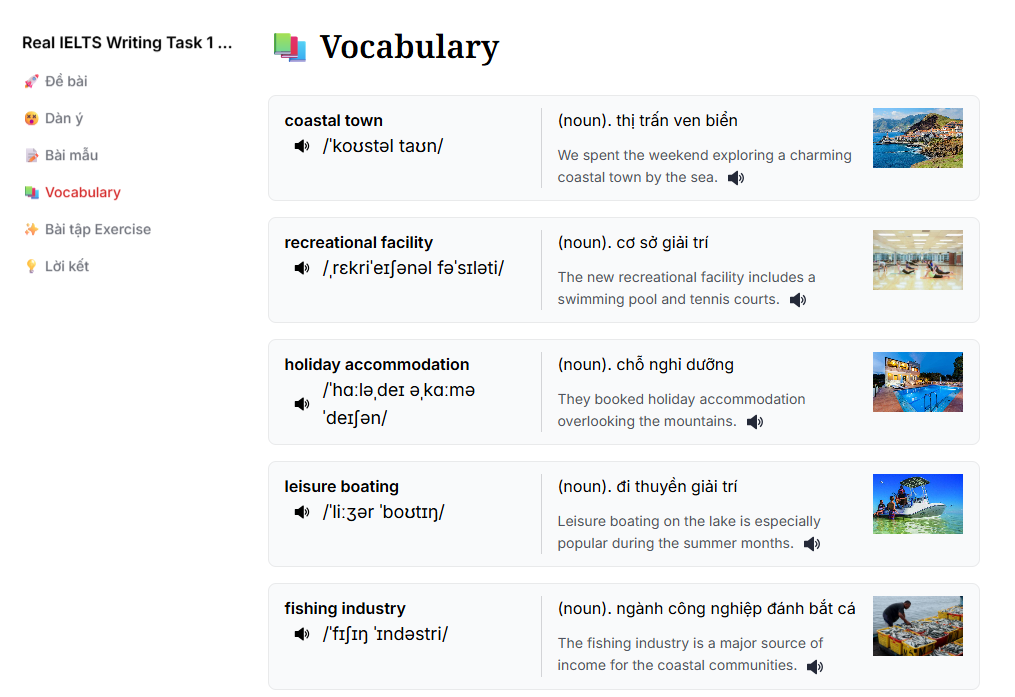Jump to the Lời kết section
The height and width of the screenshot is (697, 1015).
66,266
